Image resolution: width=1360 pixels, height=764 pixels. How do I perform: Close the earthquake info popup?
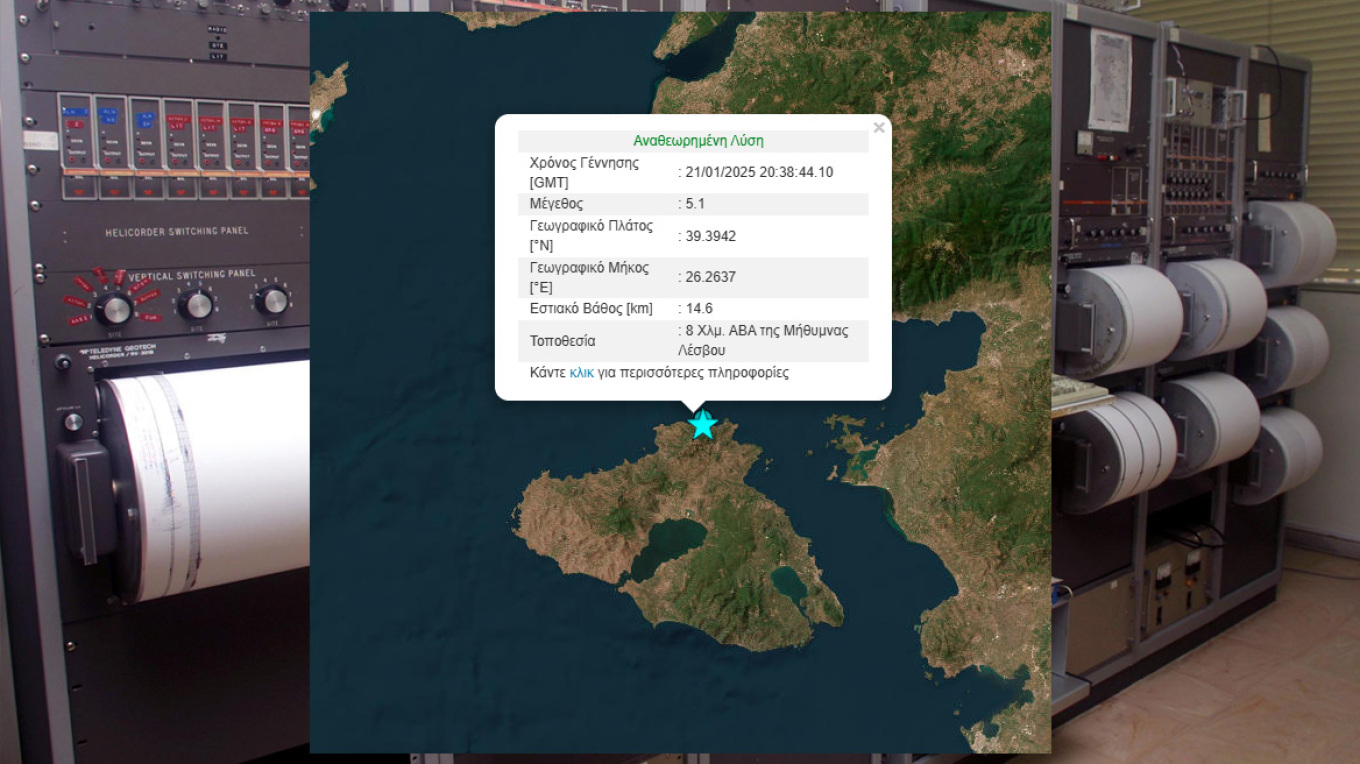[x=878, y=128]
